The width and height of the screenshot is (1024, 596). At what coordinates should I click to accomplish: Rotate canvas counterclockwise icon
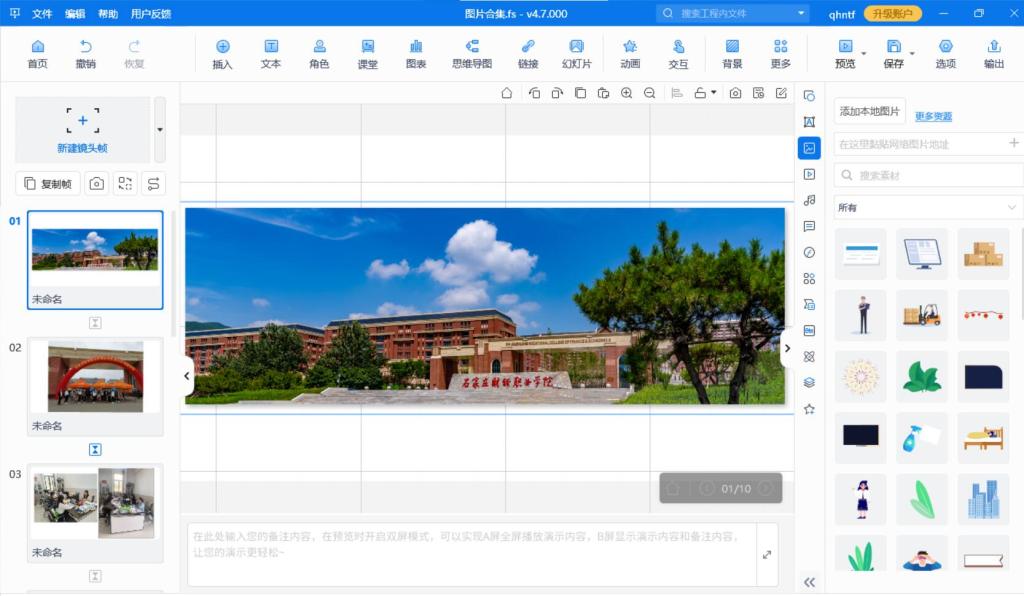534,93
